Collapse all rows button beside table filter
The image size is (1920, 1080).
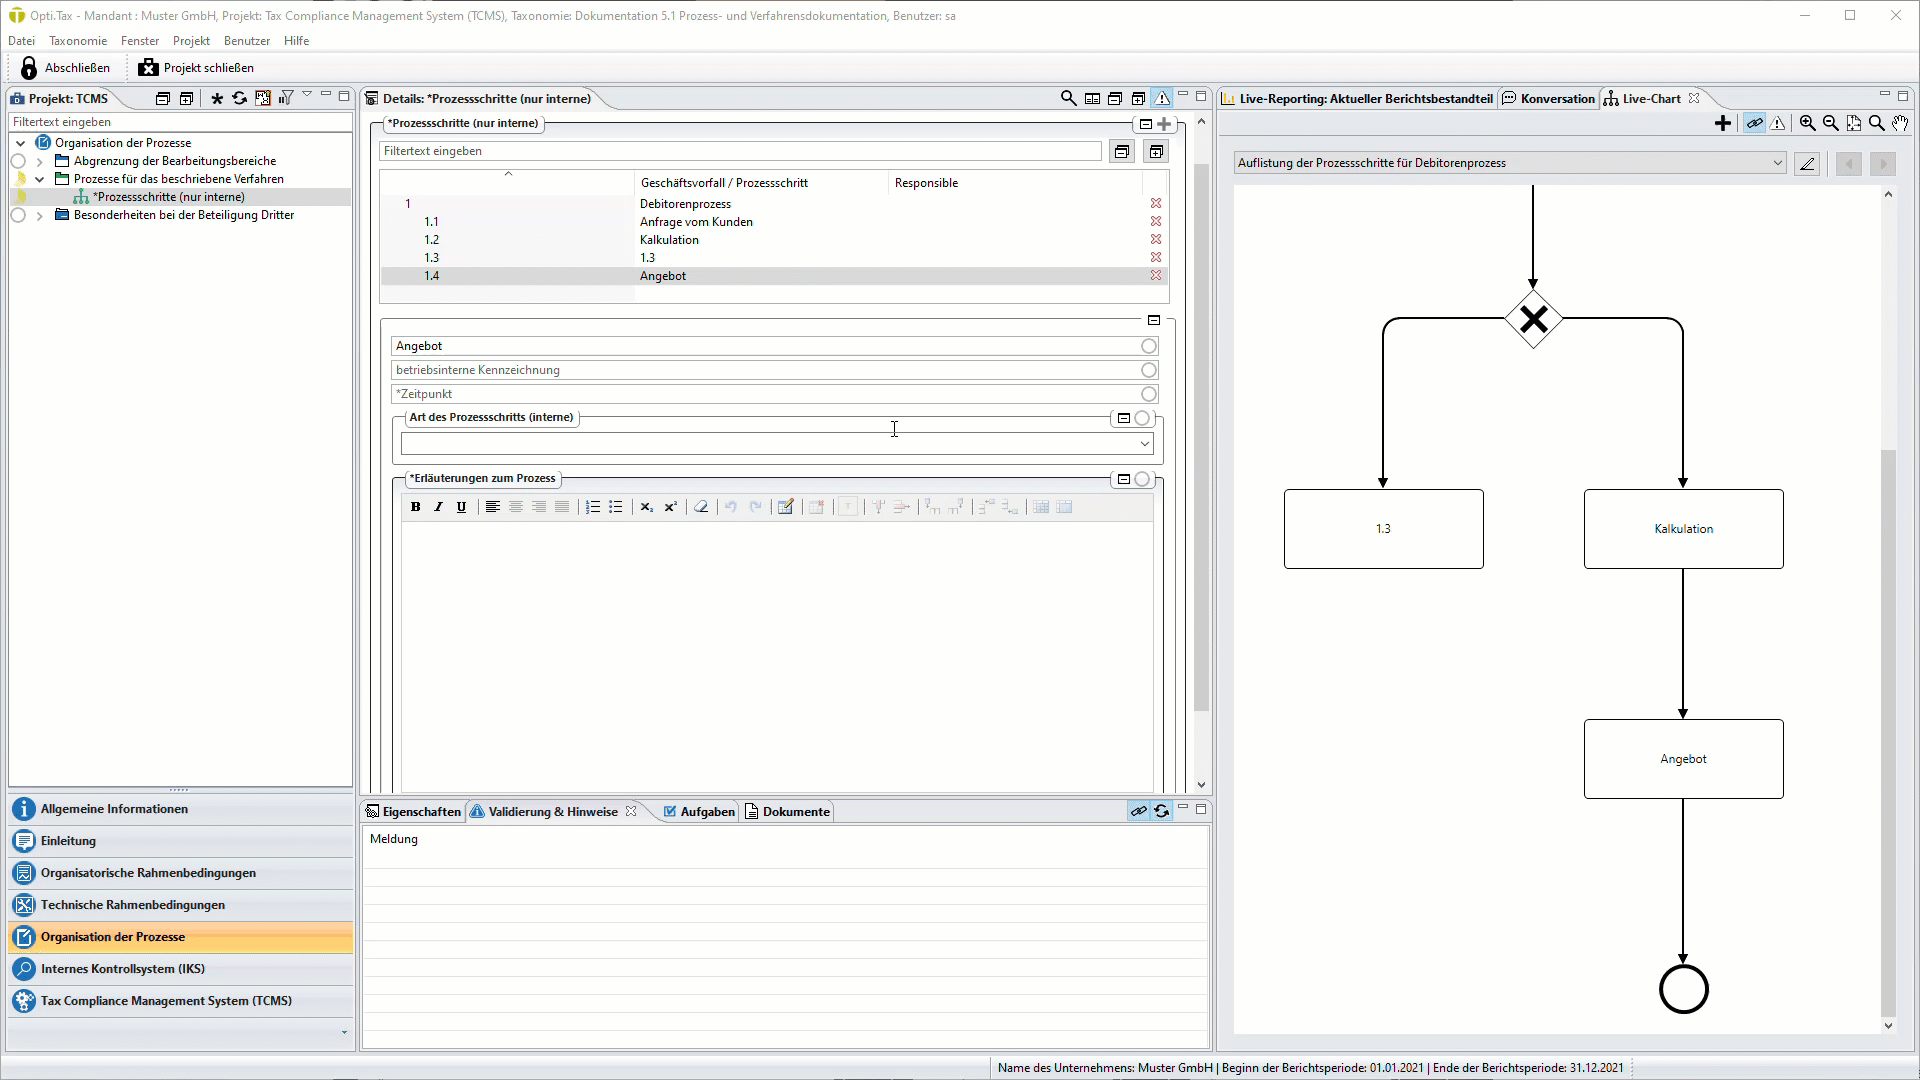(x=1122, y=151)
